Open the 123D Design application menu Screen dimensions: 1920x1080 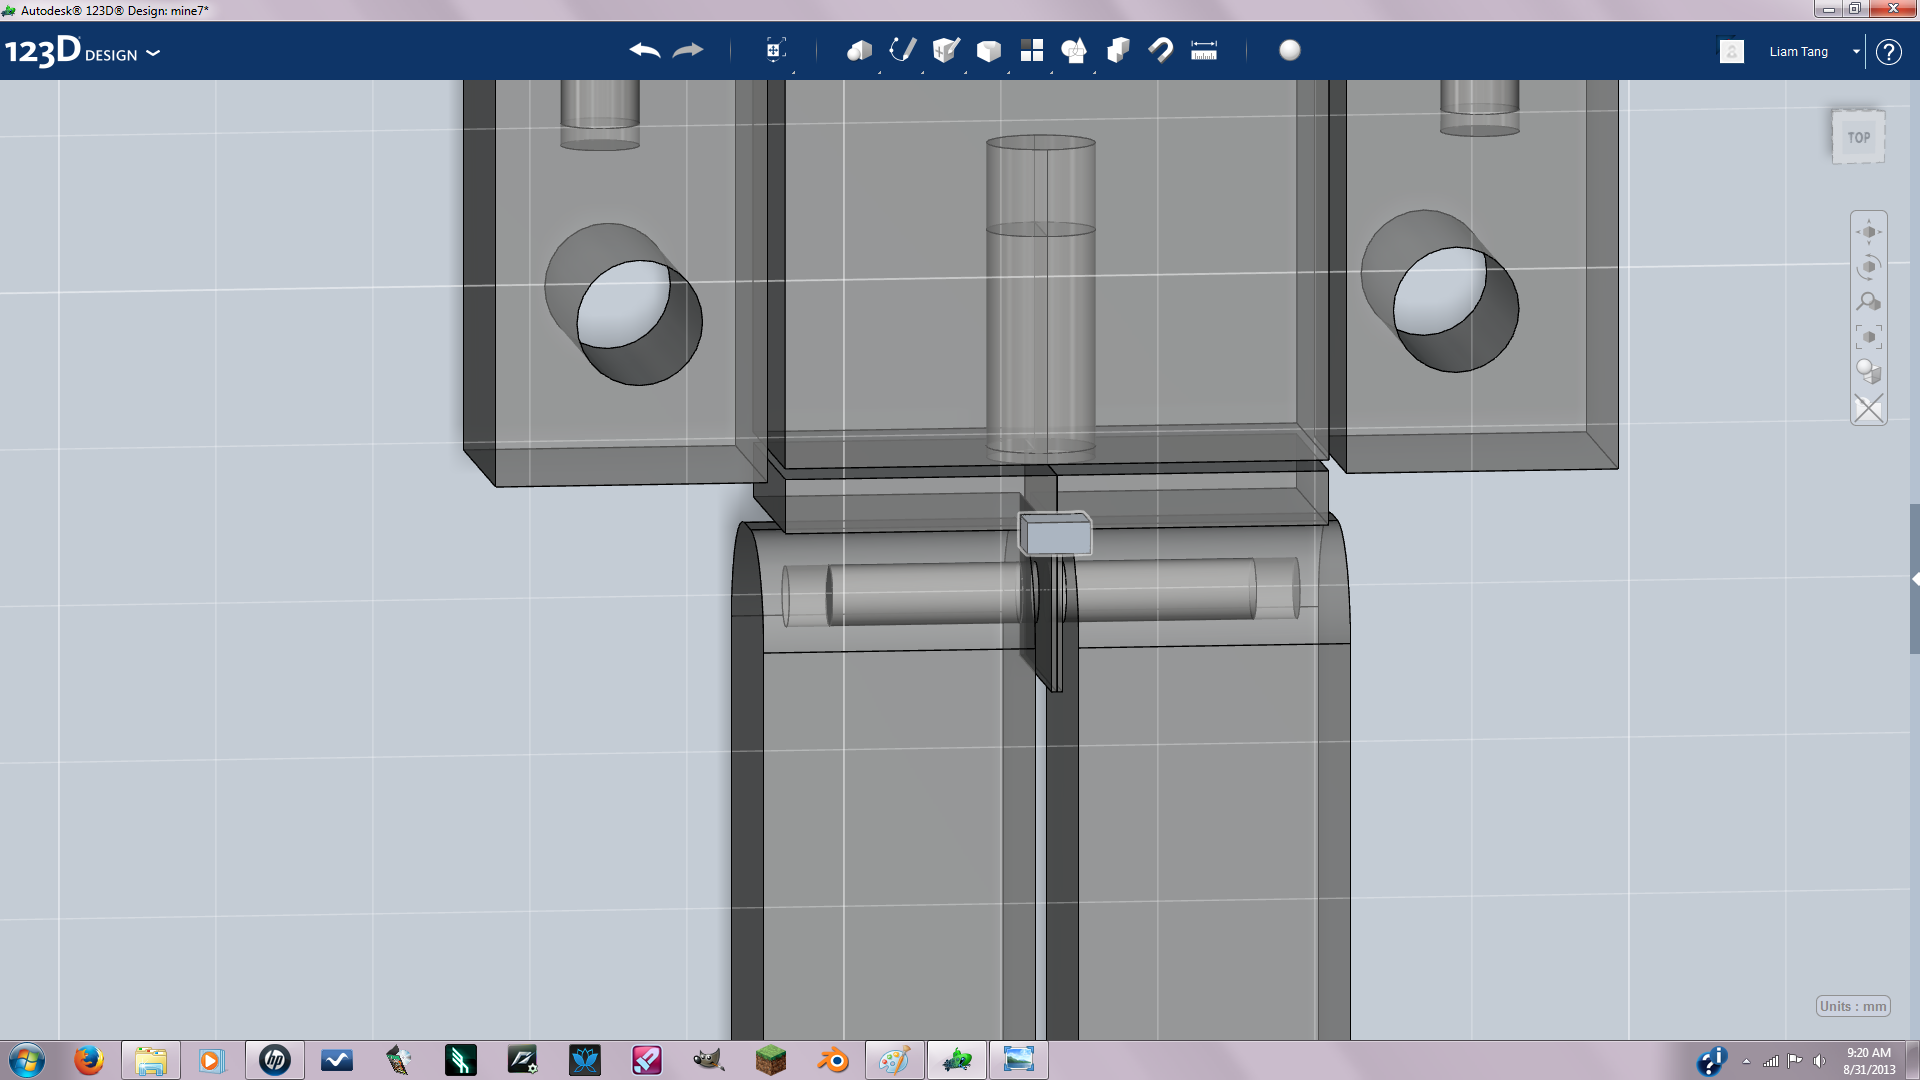(x=82, y=51)
